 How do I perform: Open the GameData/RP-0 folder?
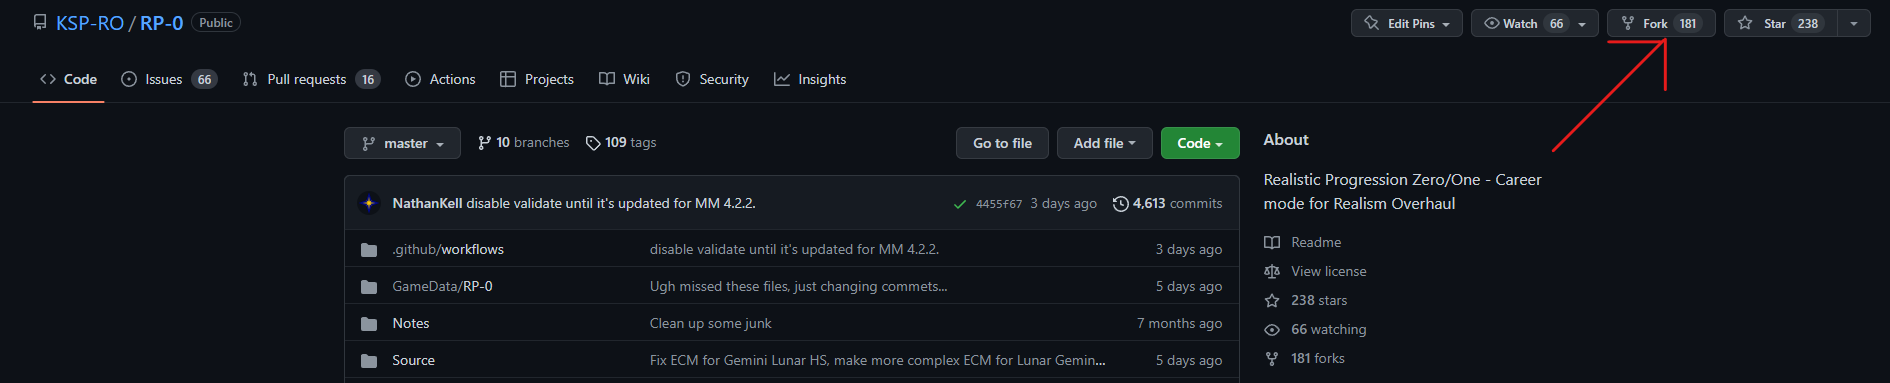(442, 286)
